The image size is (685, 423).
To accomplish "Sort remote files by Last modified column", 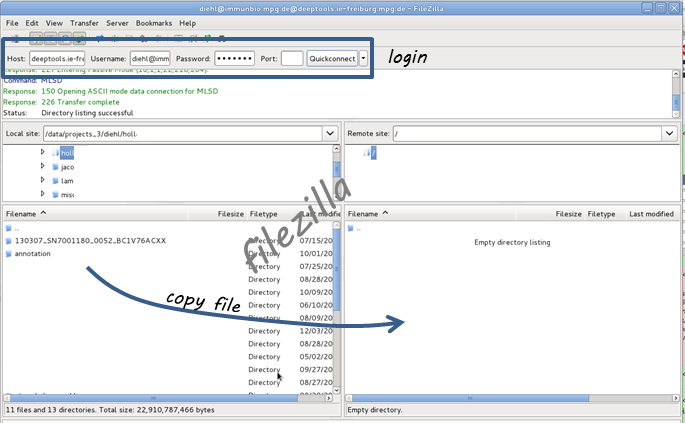I will 651,214.
